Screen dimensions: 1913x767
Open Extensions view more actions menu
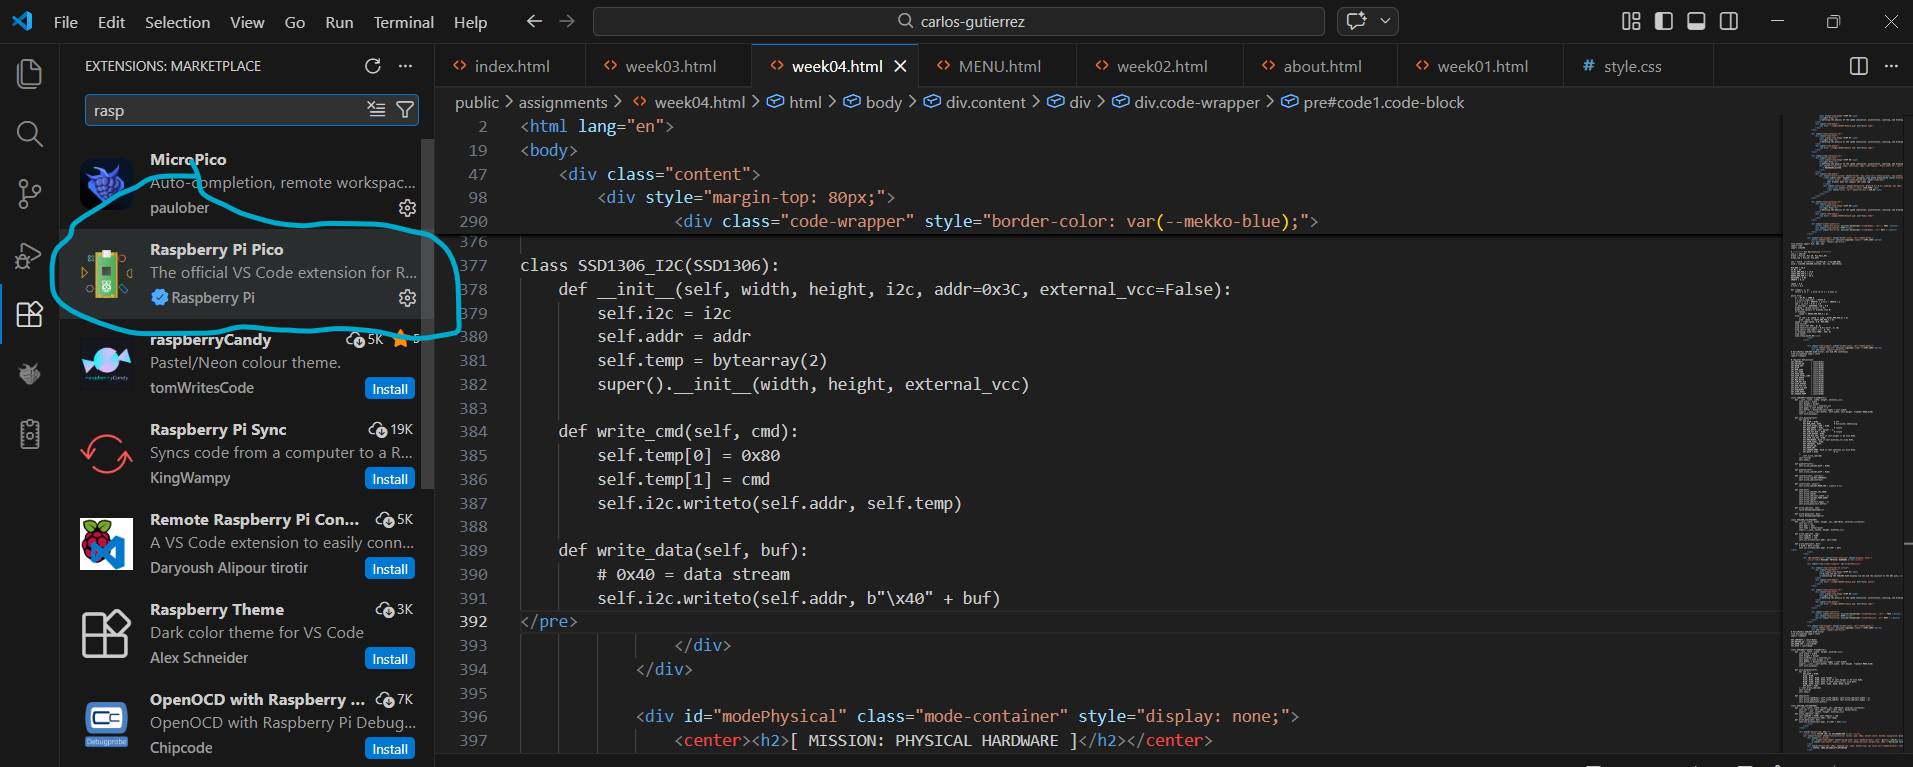coord(405,66)
